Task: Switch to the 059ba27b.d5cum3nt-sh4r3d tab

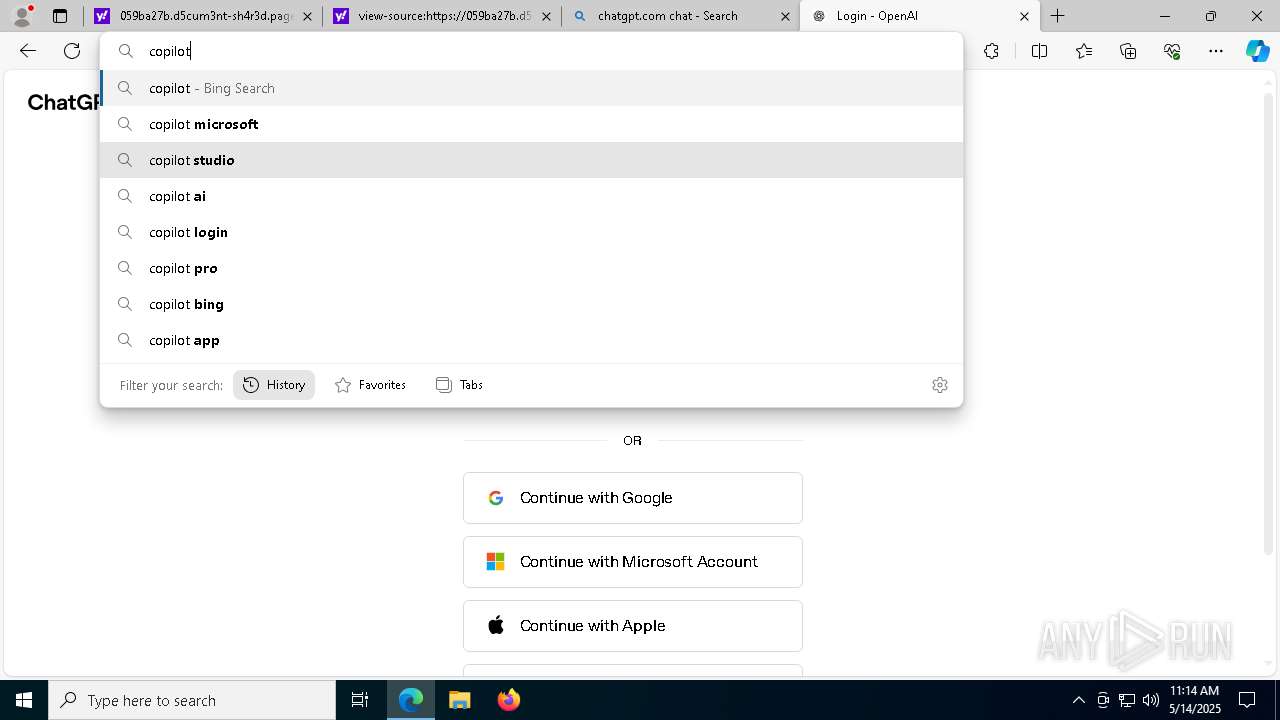Action: tap(202, 16)
